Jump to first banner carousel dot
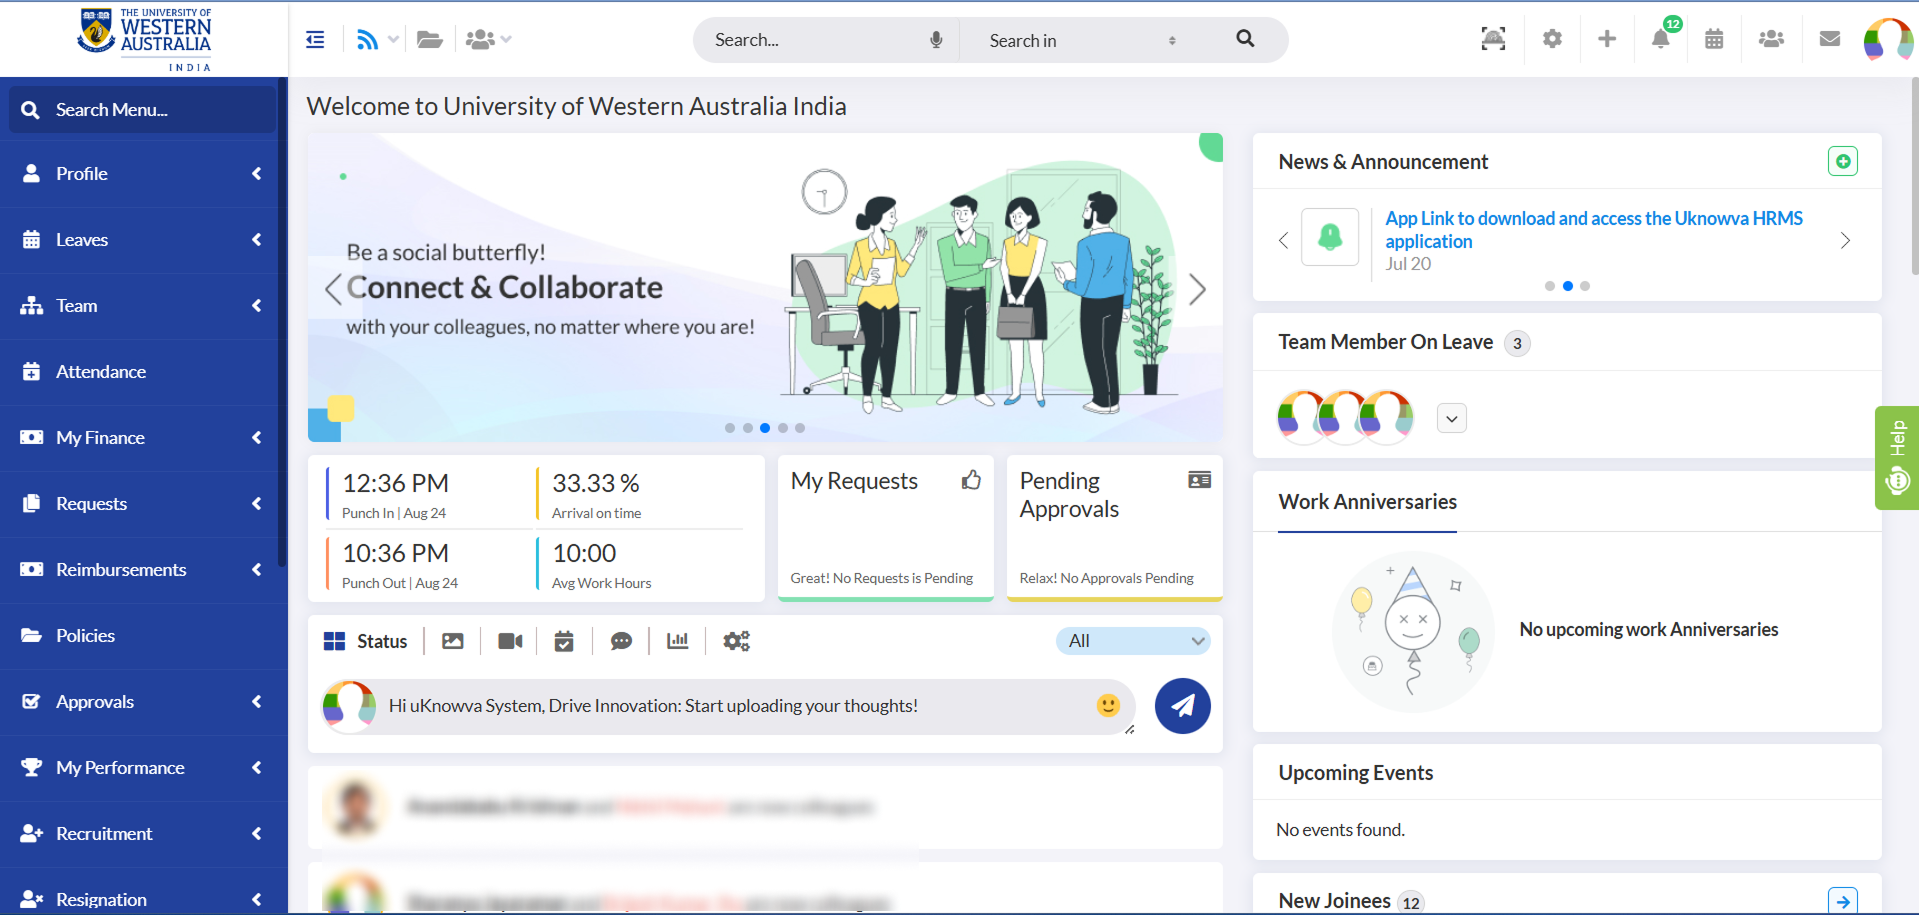Screen dimensions: 1919x915 click(x=730, y=428)
